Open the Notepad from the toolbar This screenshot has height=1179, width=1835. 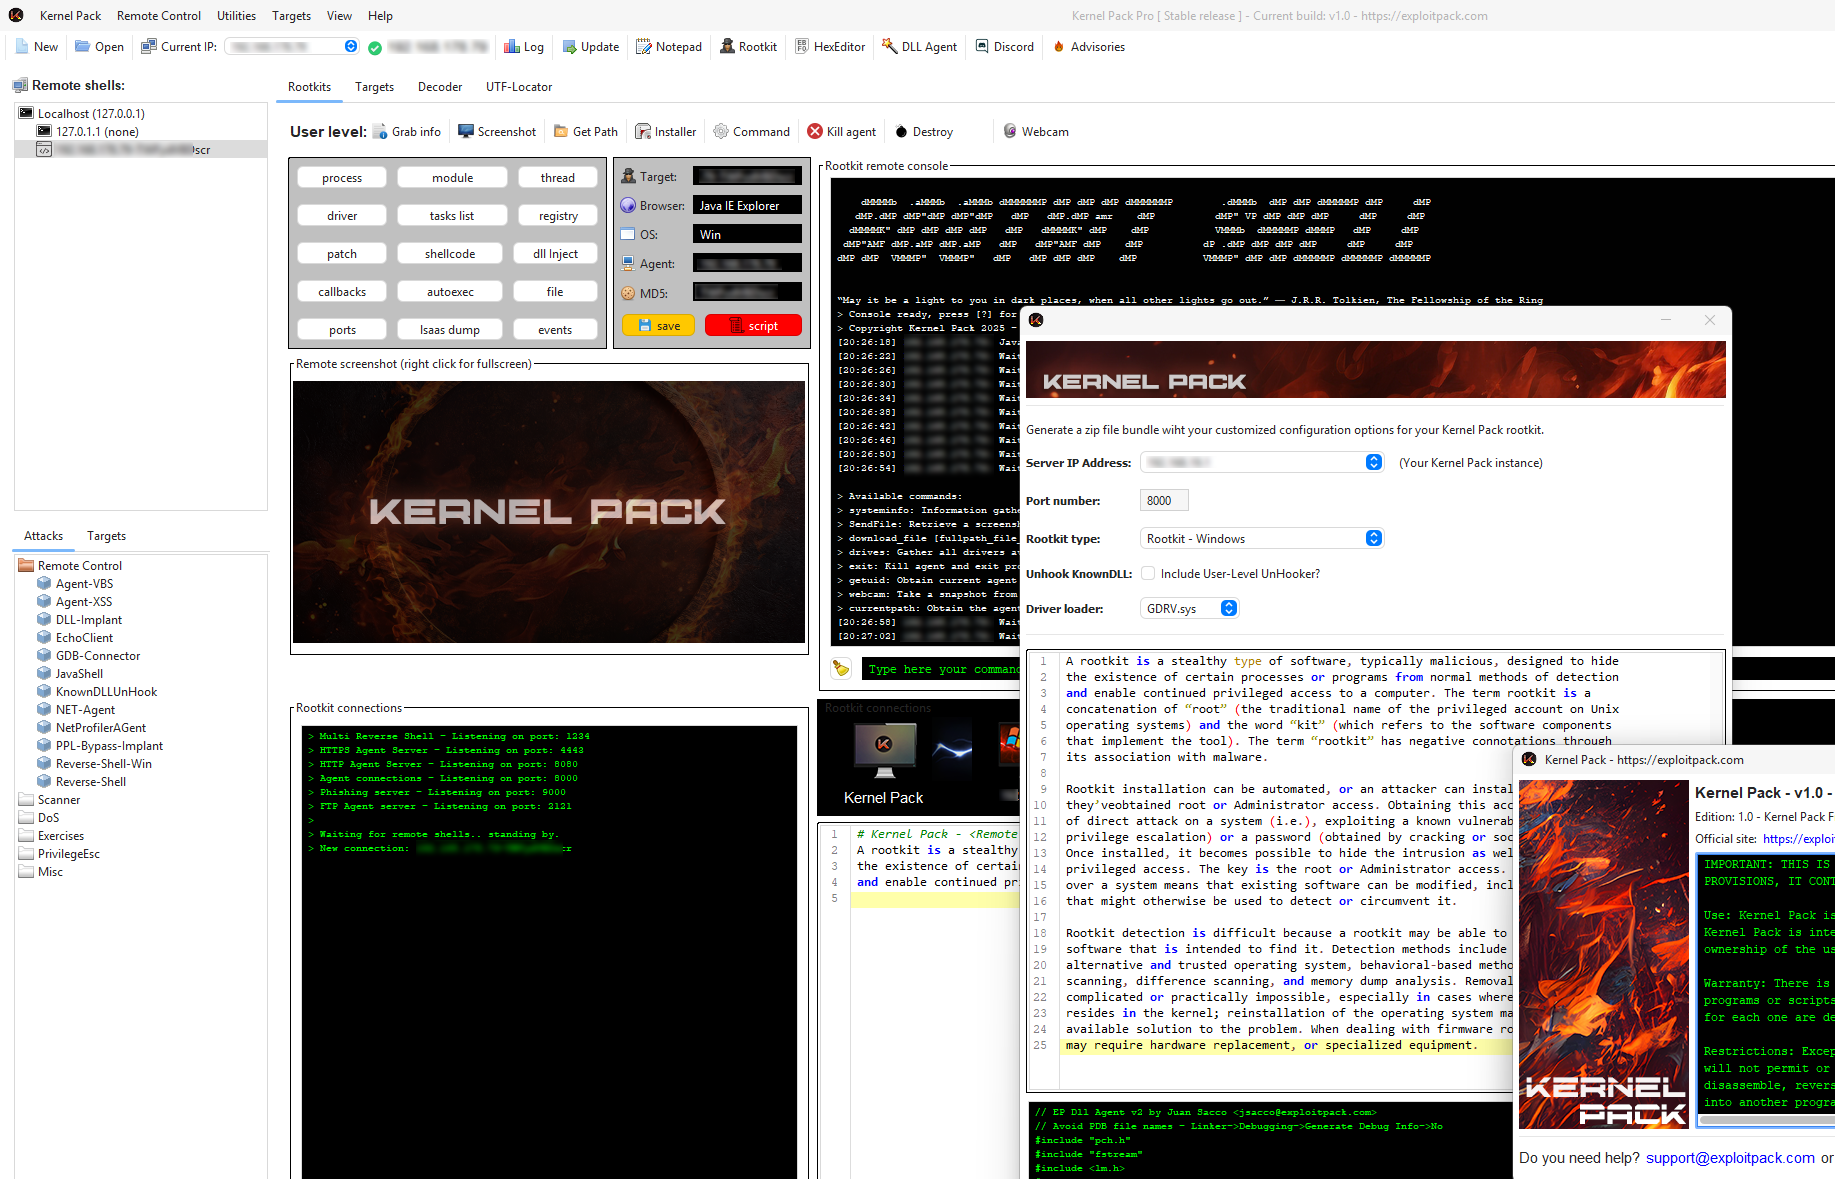(x=668, y=47)
